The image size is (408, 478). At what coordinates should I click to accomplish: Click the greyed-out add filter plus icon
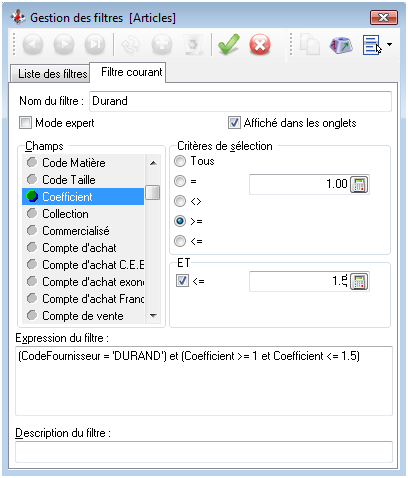(162, 44)
